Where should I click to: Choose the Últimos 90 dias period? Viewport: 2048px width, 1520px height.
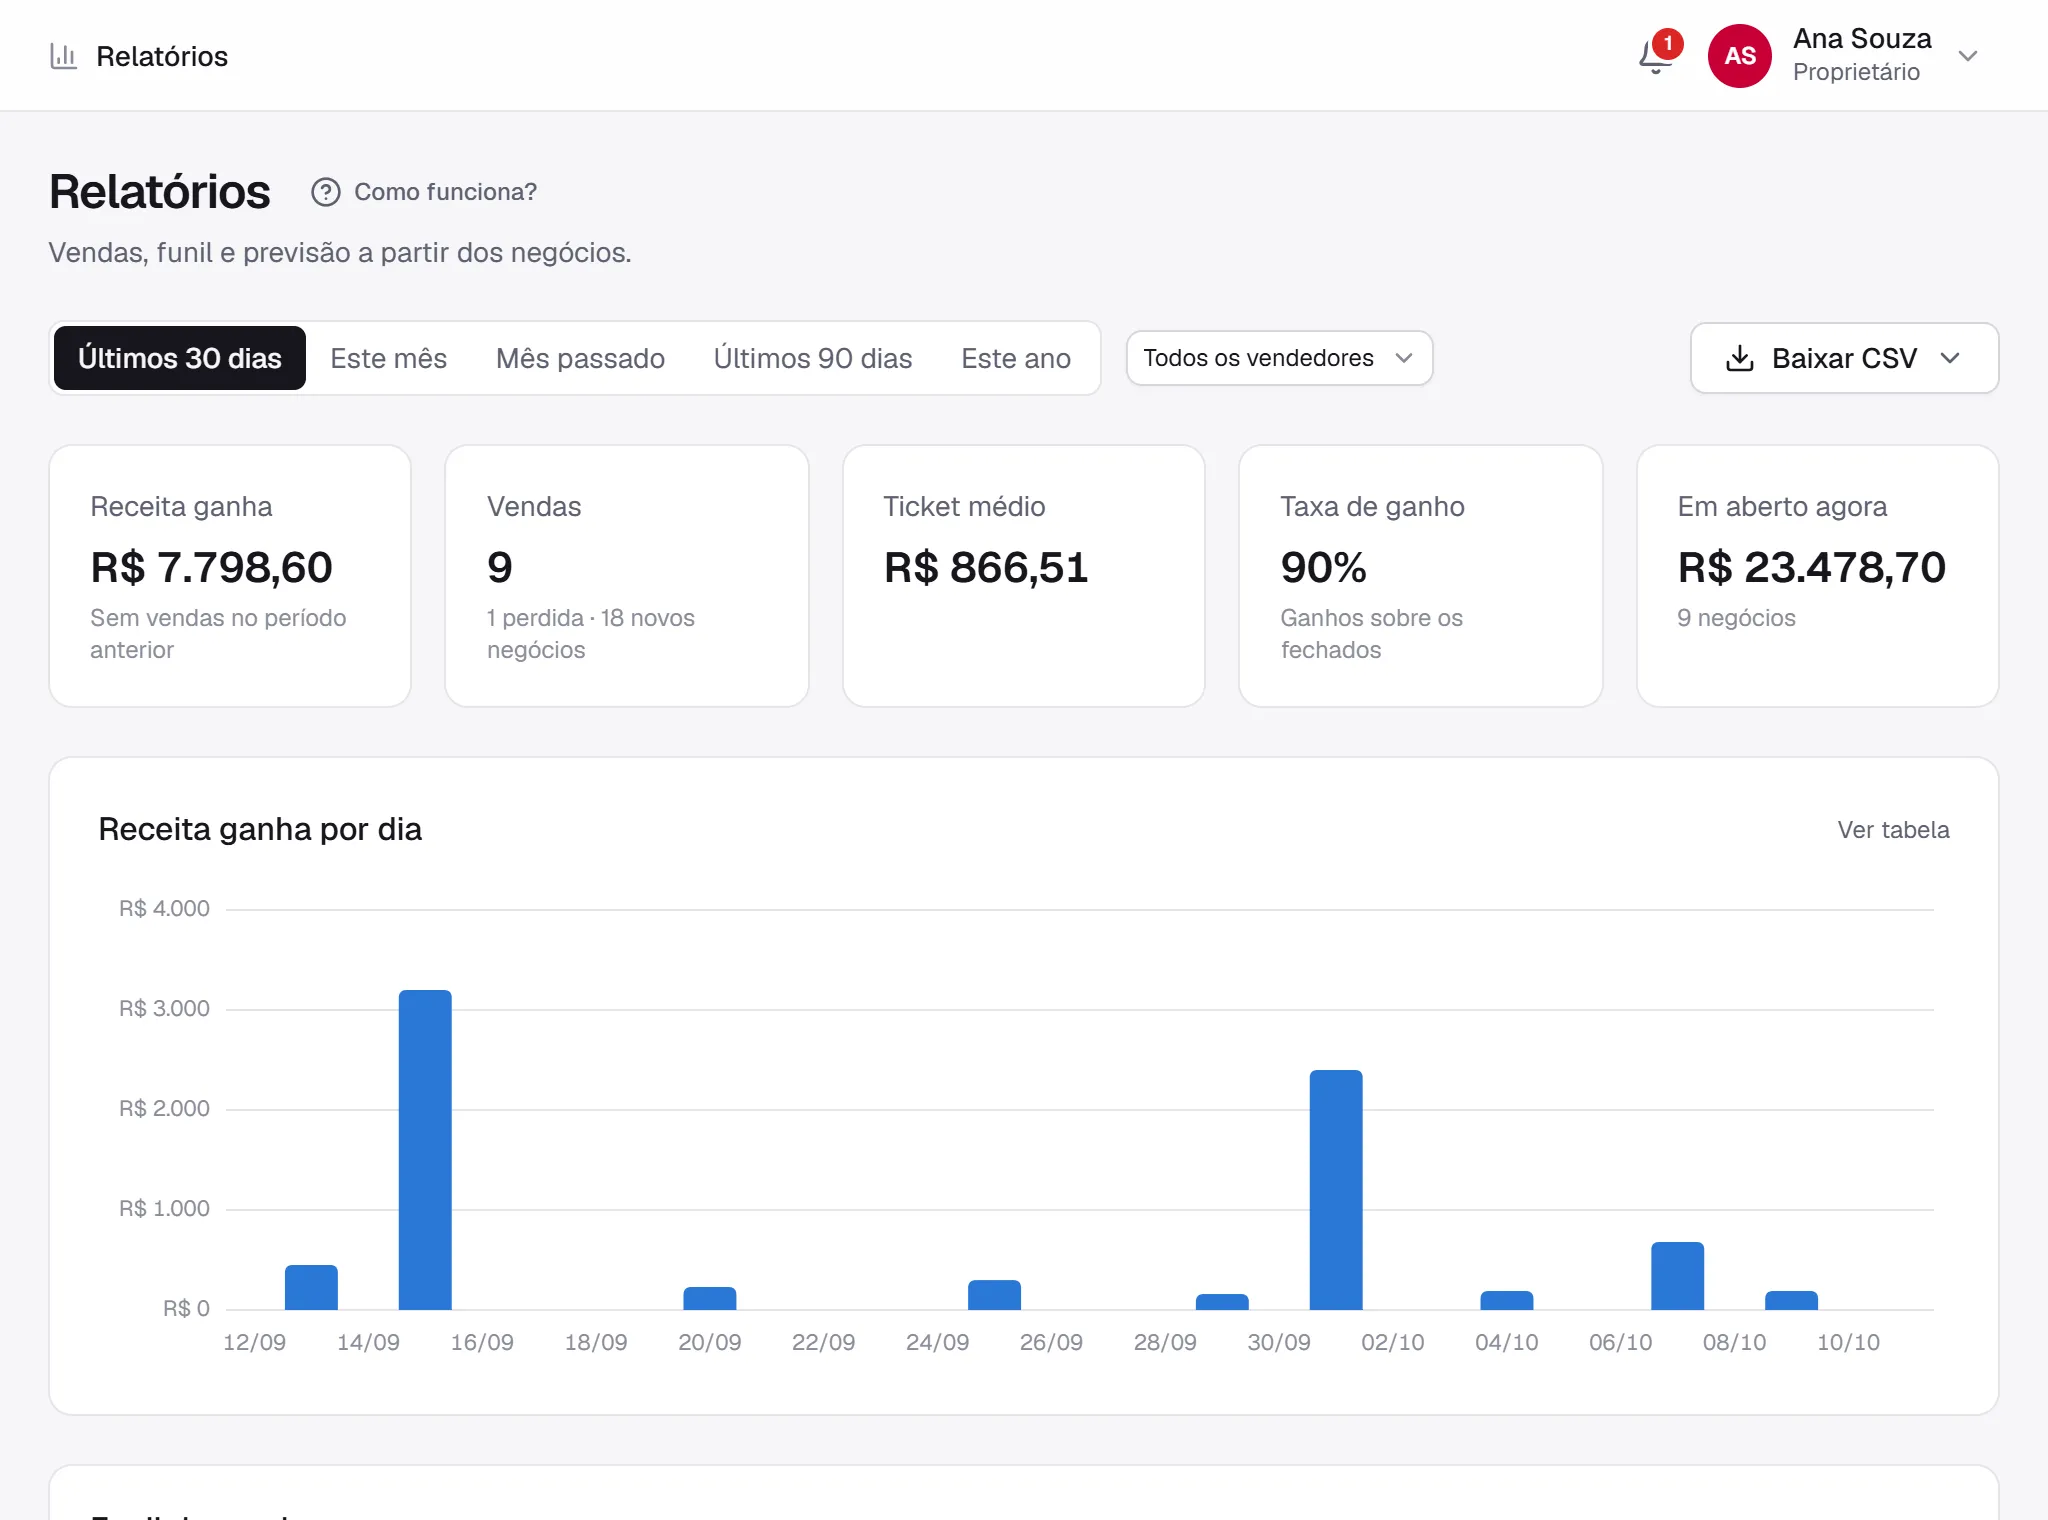[813, 358]
